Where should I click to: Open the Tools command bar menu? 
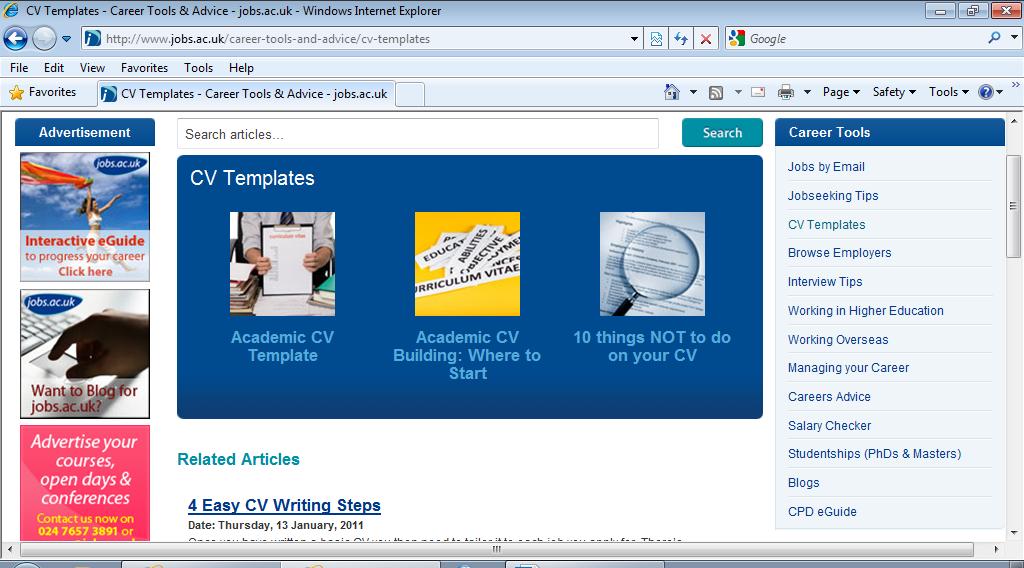coord(948,92)
